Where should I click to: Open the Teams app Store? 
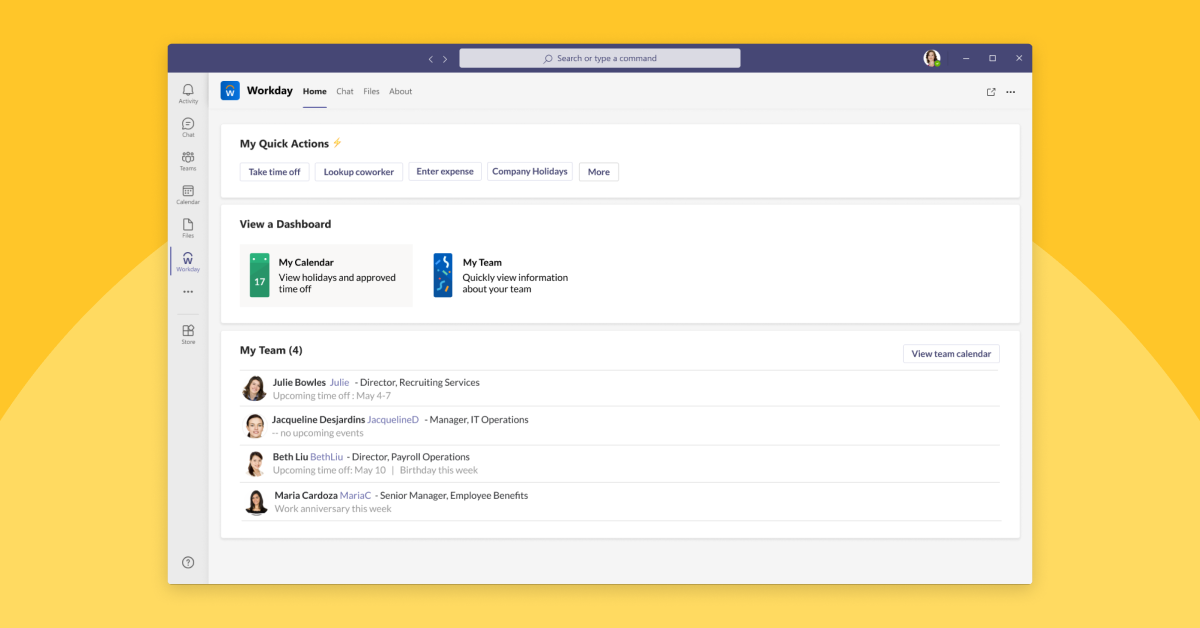[187, 333]
